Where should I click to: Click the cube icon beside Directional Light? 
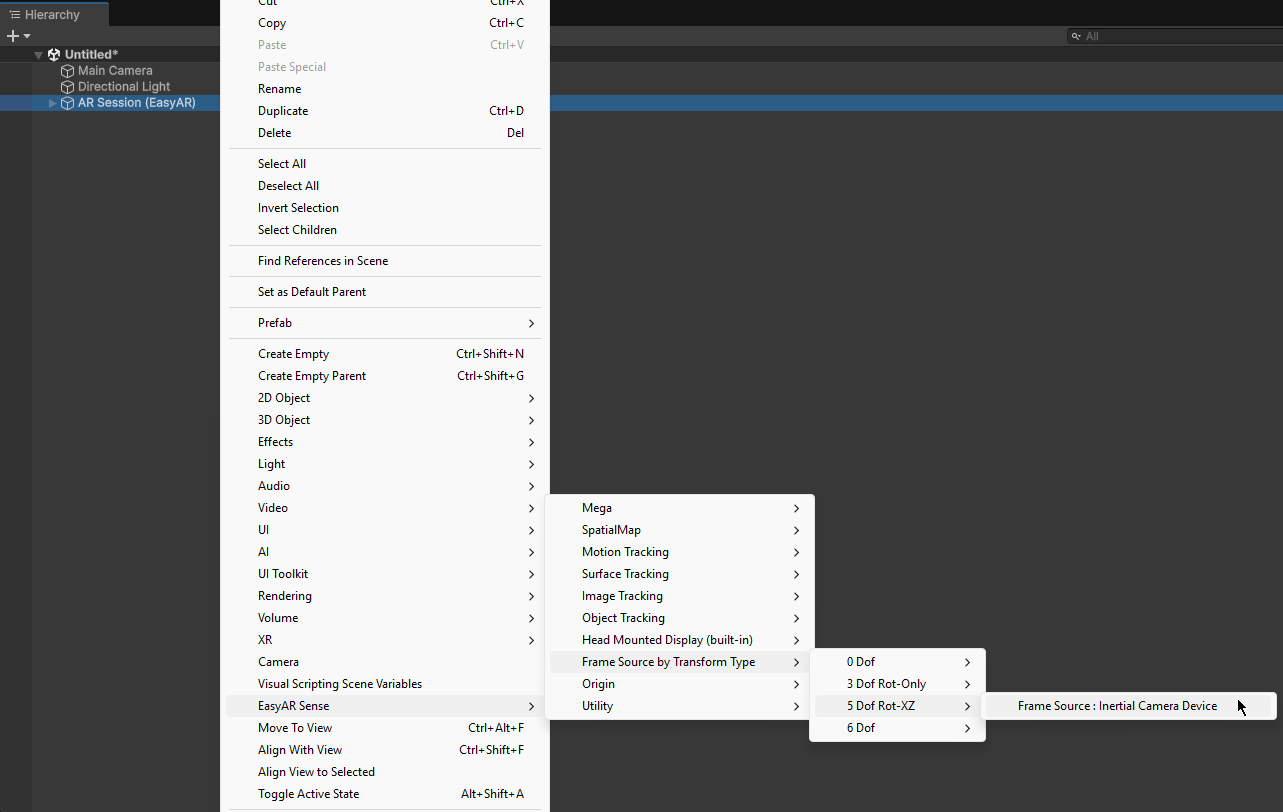pyautogui.click(x=68, y=87)
